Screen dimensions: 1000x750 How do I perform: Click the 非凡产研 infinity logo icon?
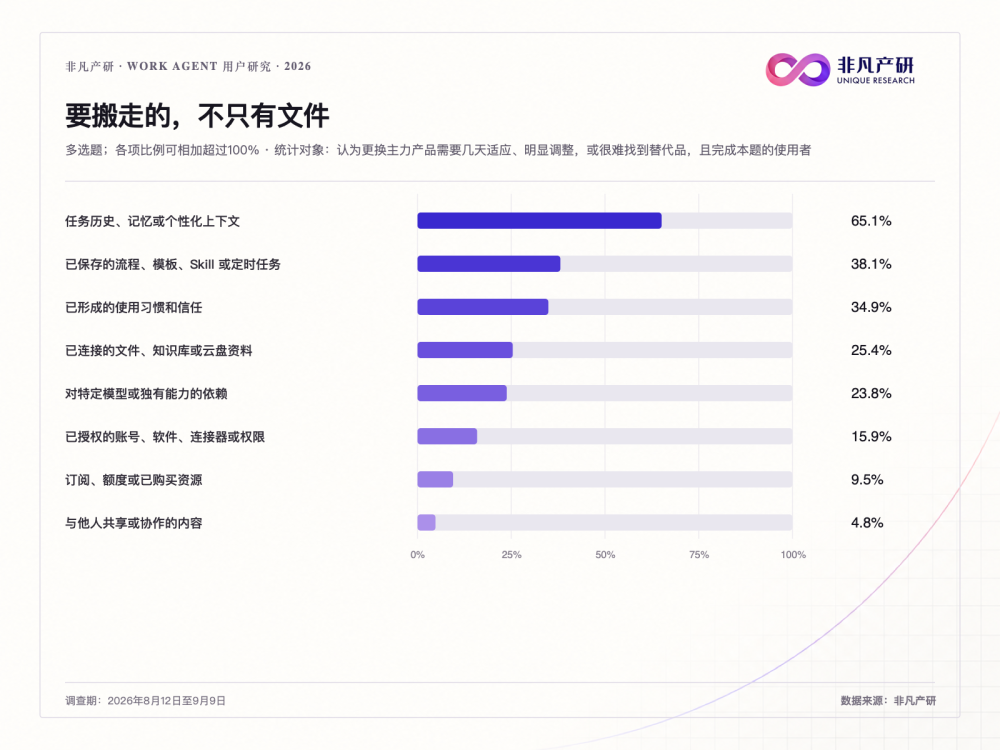point(798,70)
